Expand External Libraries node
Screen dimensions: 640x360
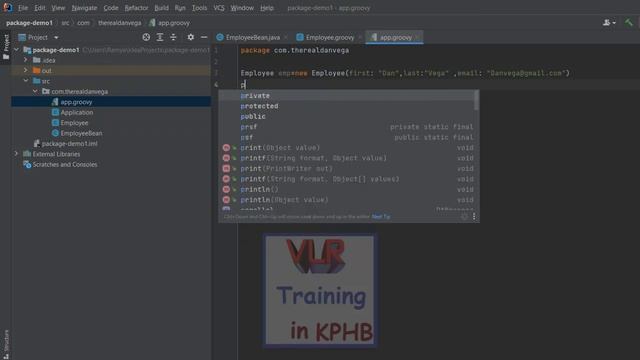click(16, 154)
